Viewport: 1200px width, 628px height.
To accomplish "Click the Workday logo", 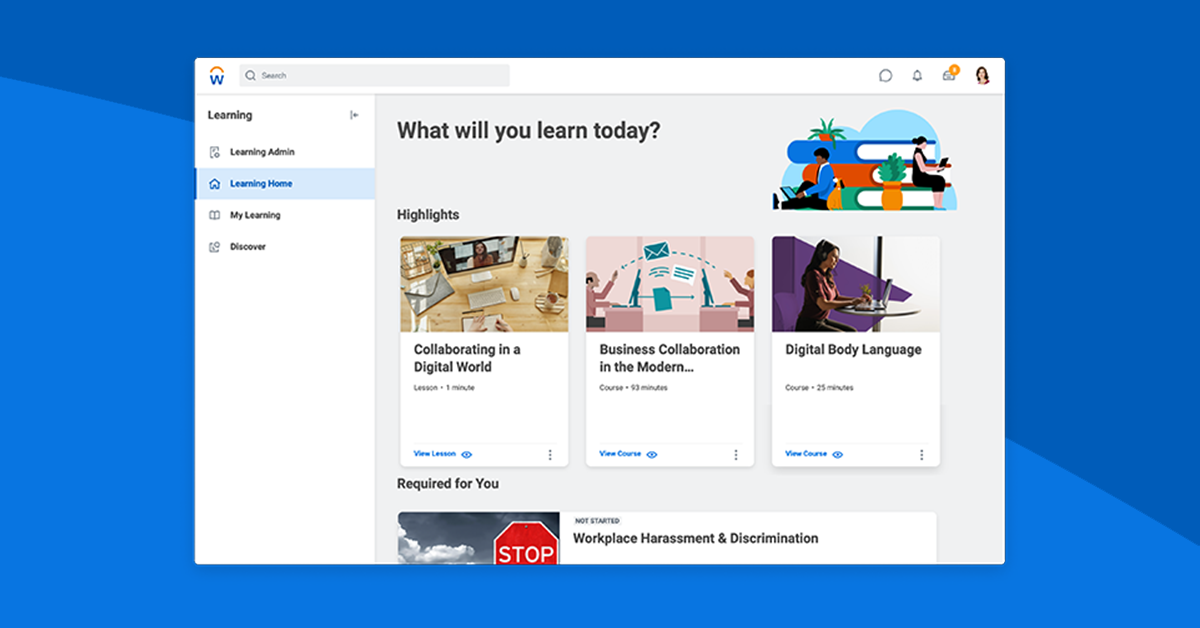I will pyautogui.click(x=217, y=74).
